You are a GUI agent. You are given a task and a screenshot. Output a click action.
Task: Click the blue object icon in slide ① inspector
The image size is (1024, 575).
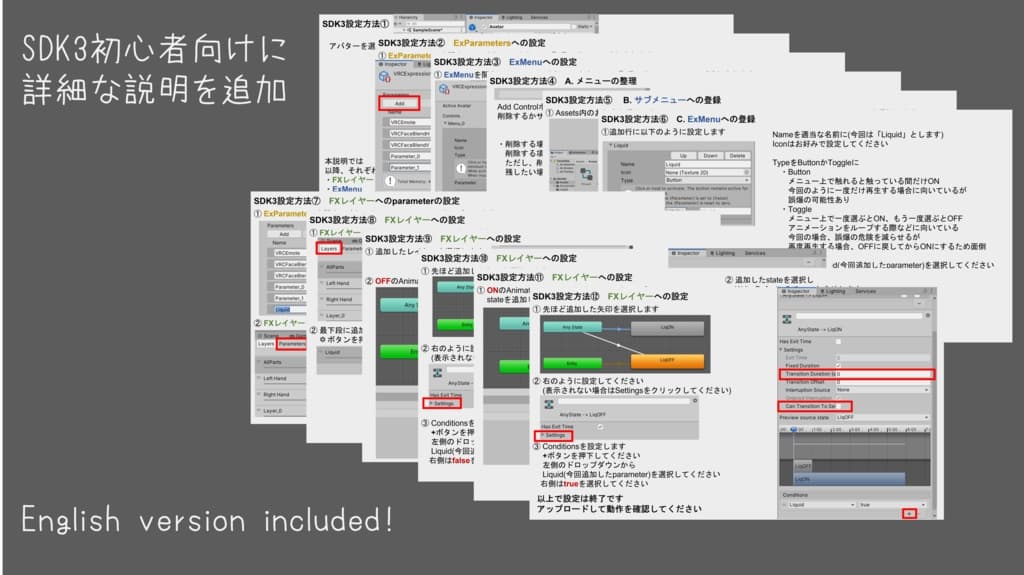pos(472,27)
